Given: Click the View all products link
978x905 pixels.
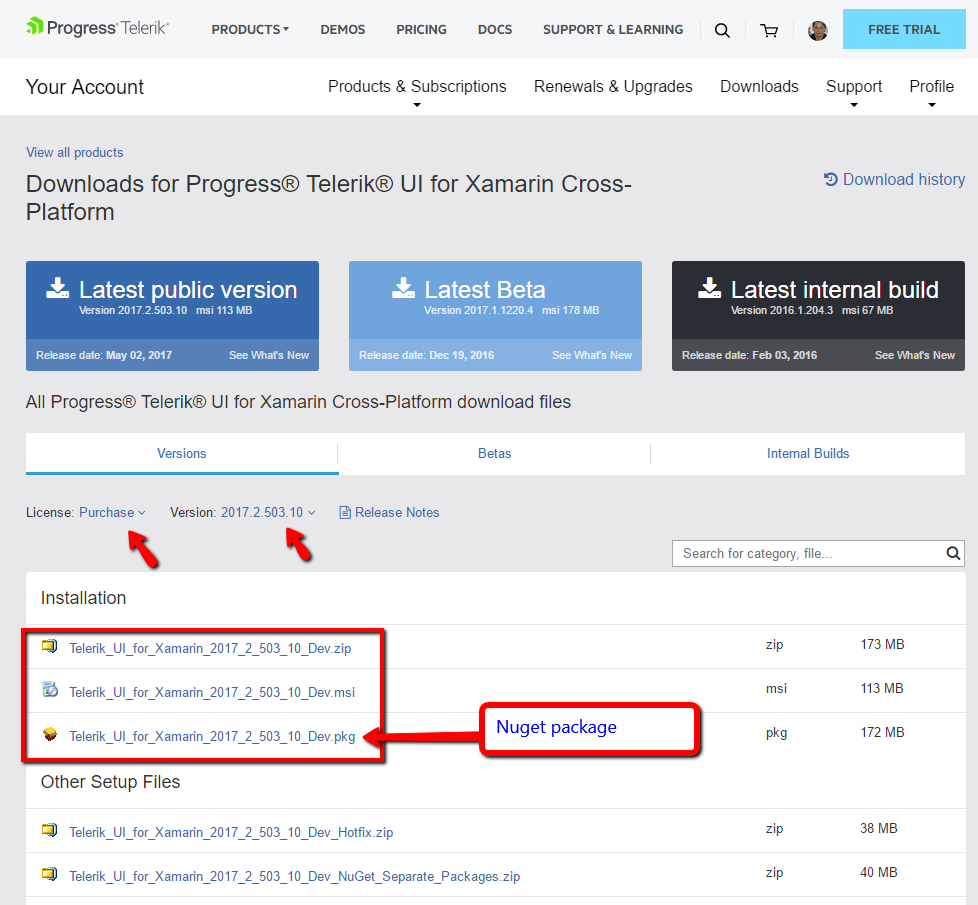Looking at the screenshot, I should point(75,153).
